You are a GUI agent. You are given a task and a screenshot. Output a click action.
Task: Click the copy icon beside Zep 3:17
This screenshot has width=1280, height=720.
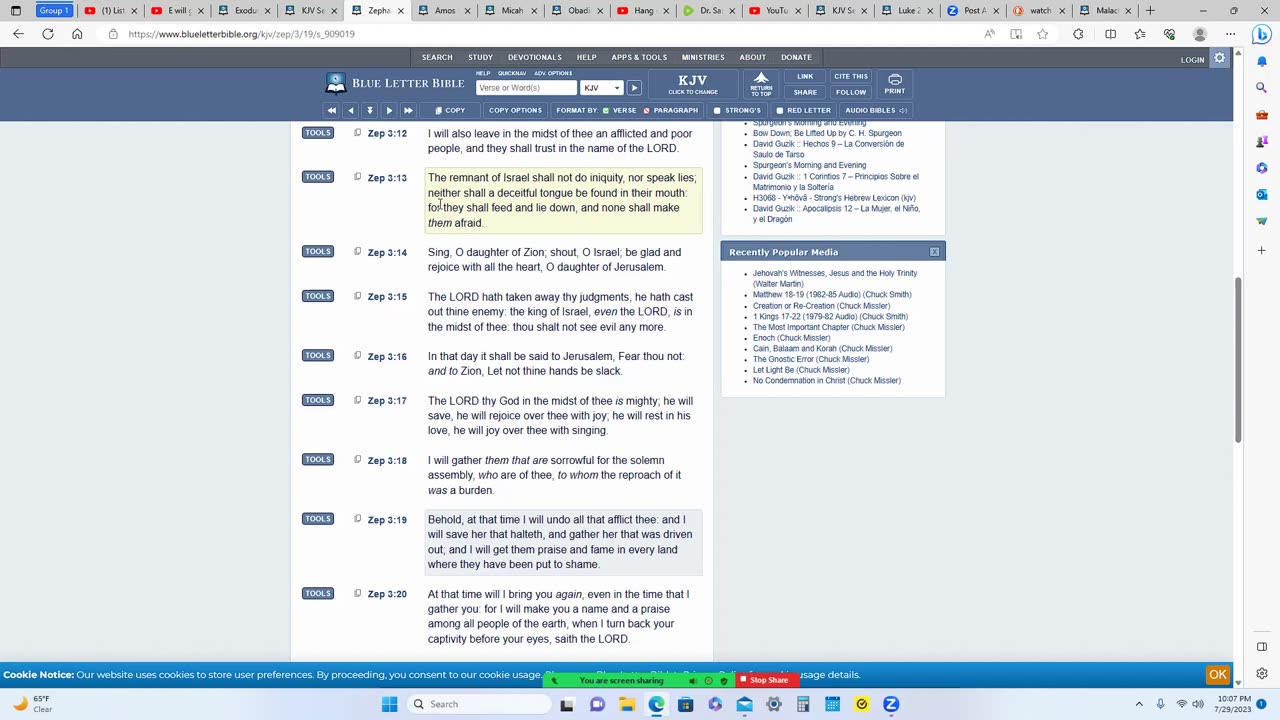[x=357, y=400]
